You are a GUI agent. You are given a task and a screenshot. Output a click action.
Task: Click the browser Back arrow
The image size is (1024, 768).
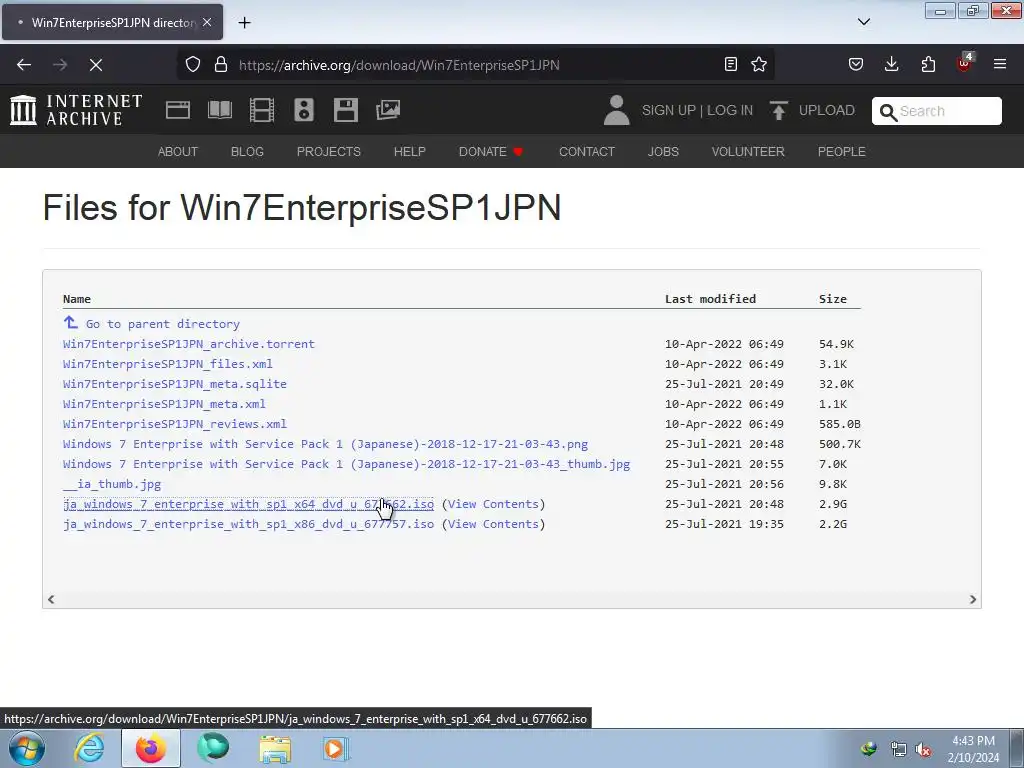click(24, 65)
